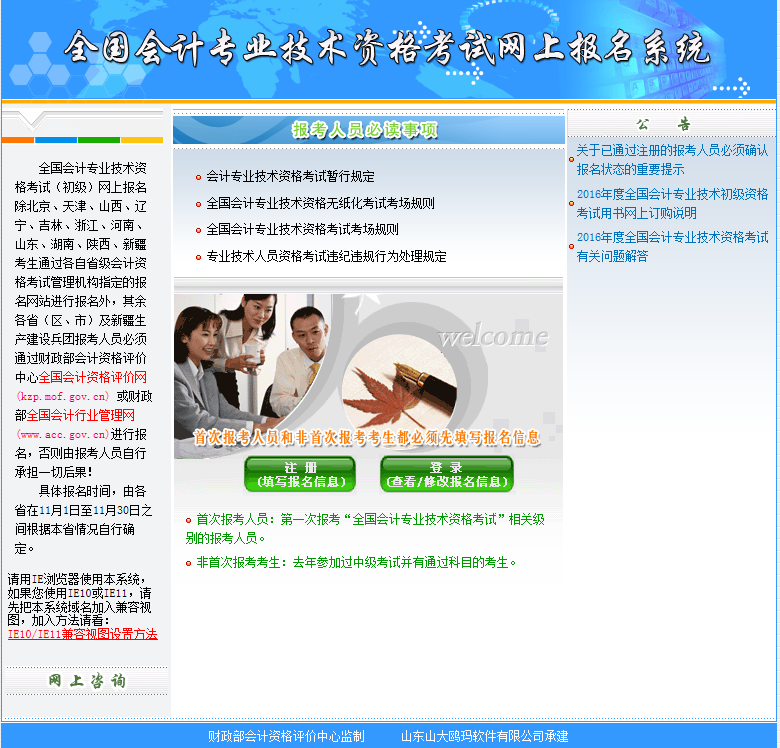Open notice about 确认报名状态的重要提示

671,160
